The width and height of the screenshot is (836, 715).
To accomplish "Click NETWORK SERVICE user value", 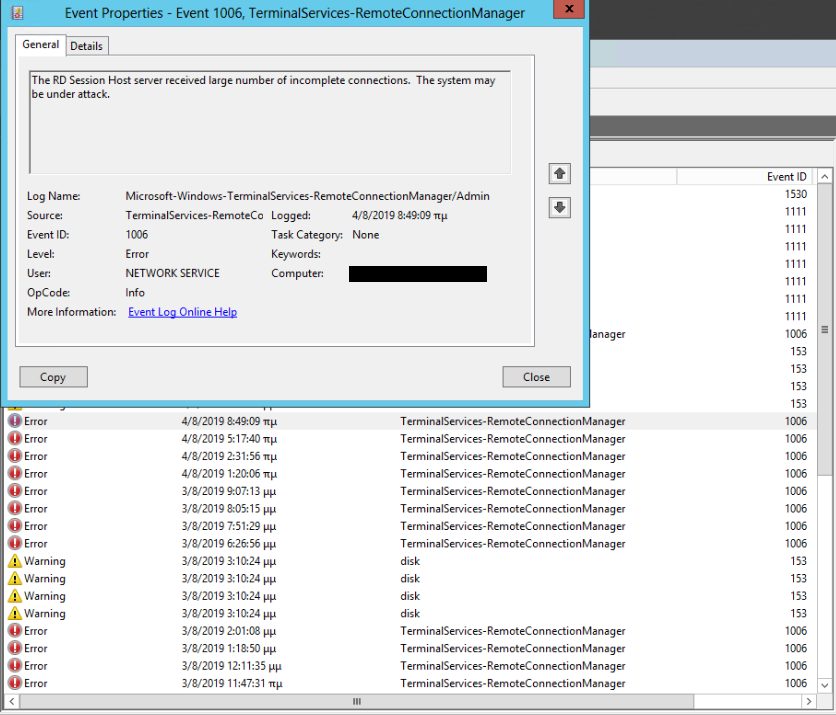I will (172, 273).
